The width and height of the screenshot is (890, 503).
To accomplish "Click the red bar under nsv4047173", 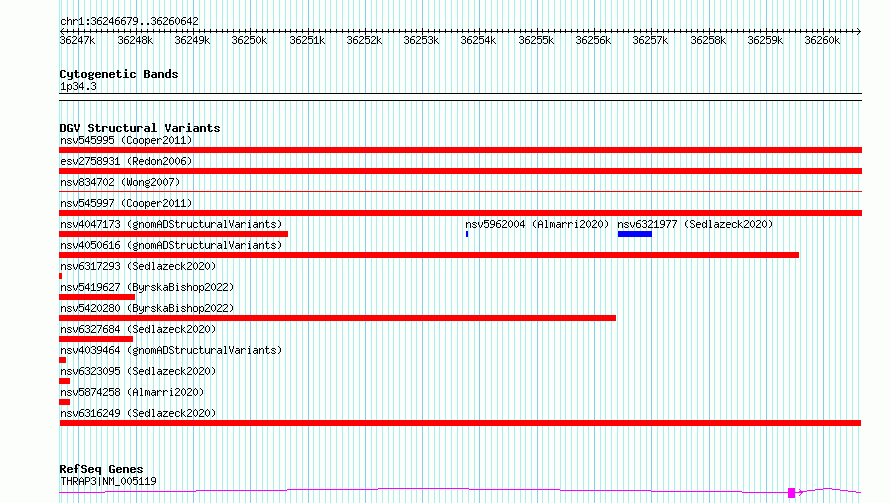I will pos(174,234).
